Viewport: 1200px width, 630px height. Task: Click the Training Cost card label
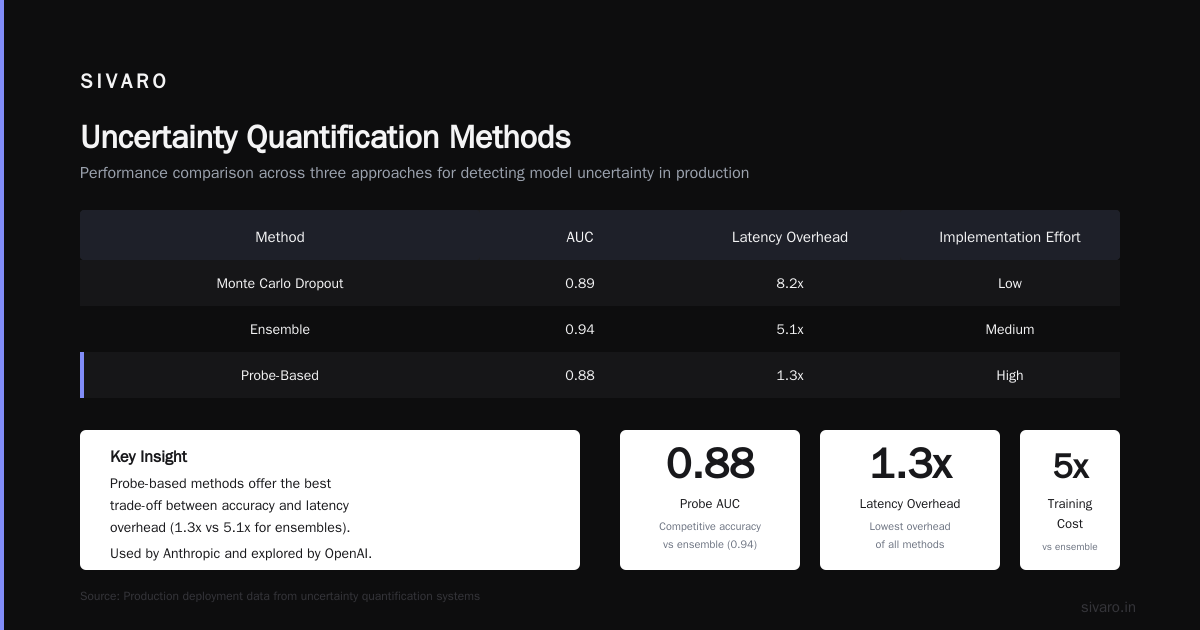(x=1070, y=514)
